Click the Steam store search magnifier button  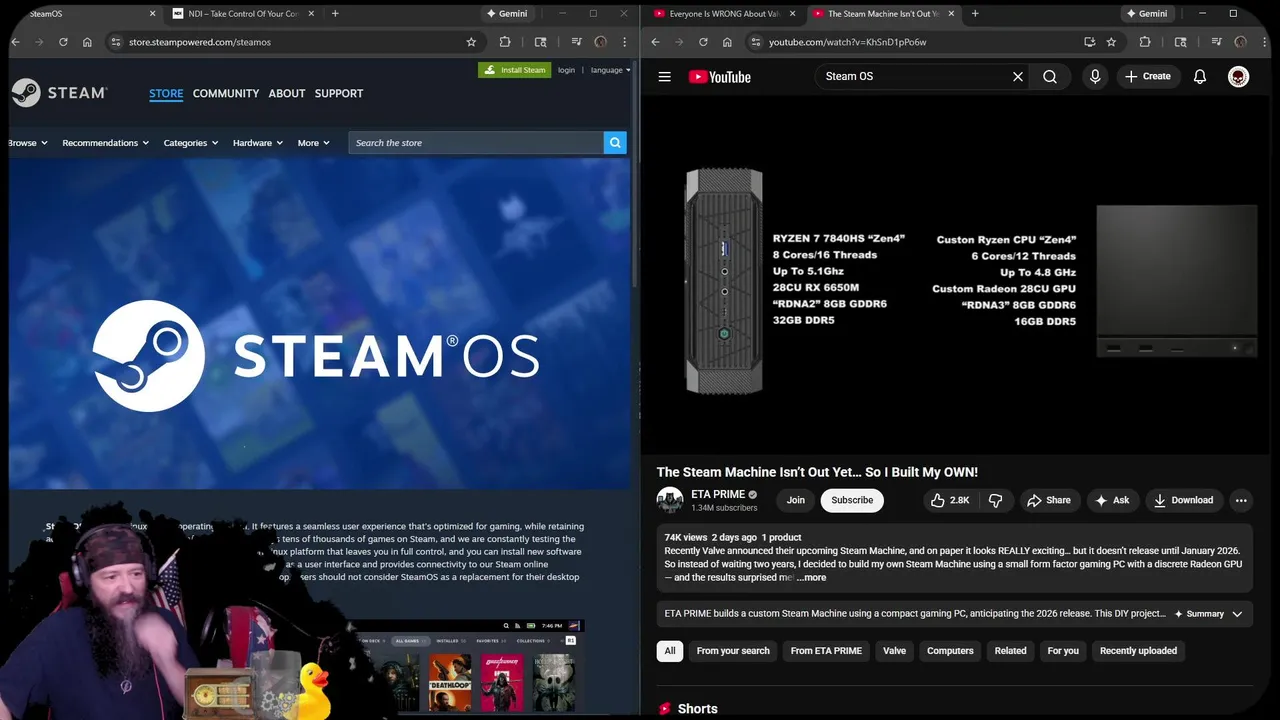[x=615, y=143]
